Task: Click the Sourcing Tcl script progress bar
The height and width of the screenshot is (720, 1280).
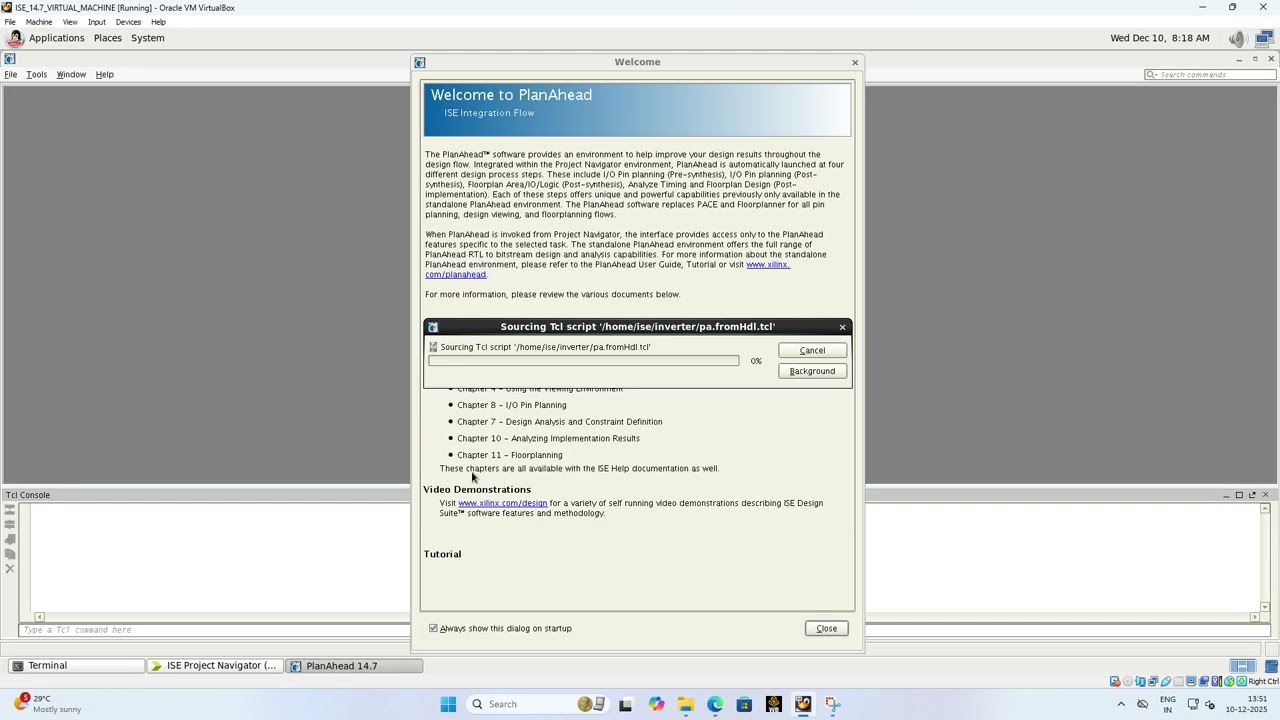Action: pos(584,361)
